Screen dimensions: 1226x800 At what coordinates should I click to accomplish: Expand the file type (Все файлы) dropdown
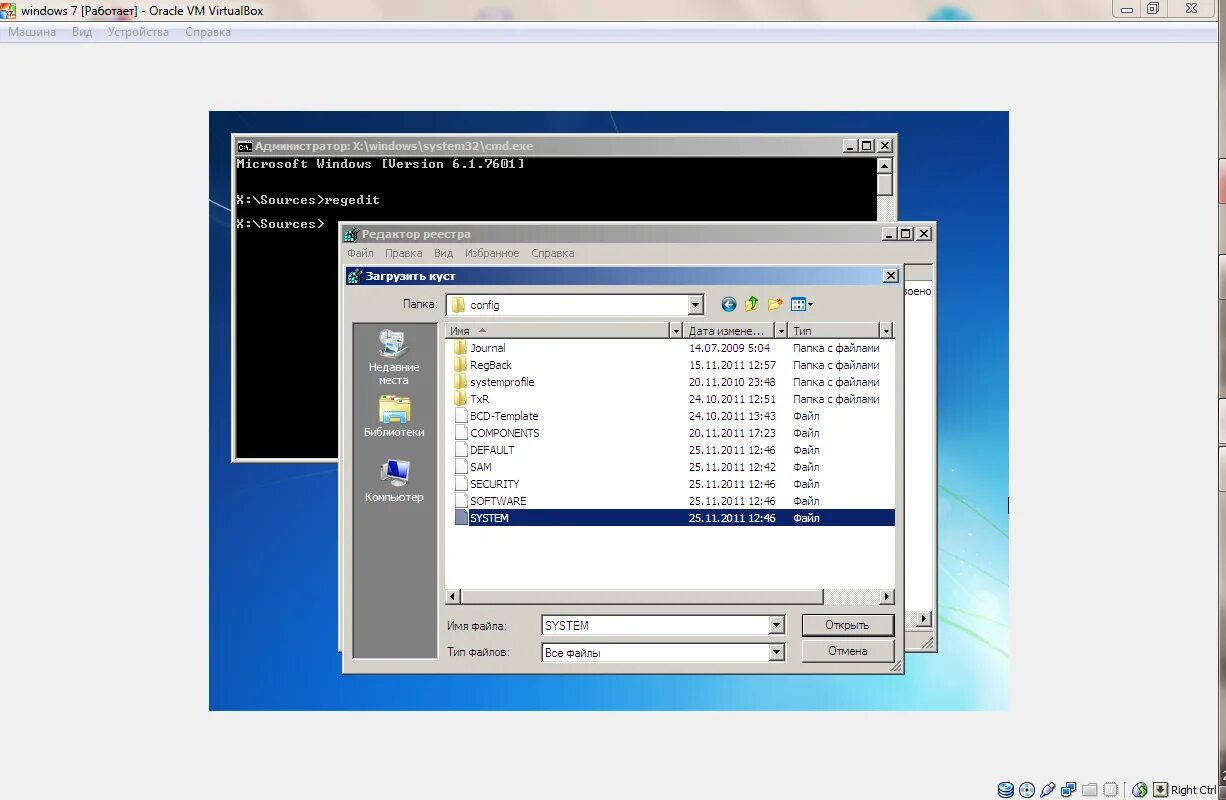pyautogui.click(x=777, y=652)
